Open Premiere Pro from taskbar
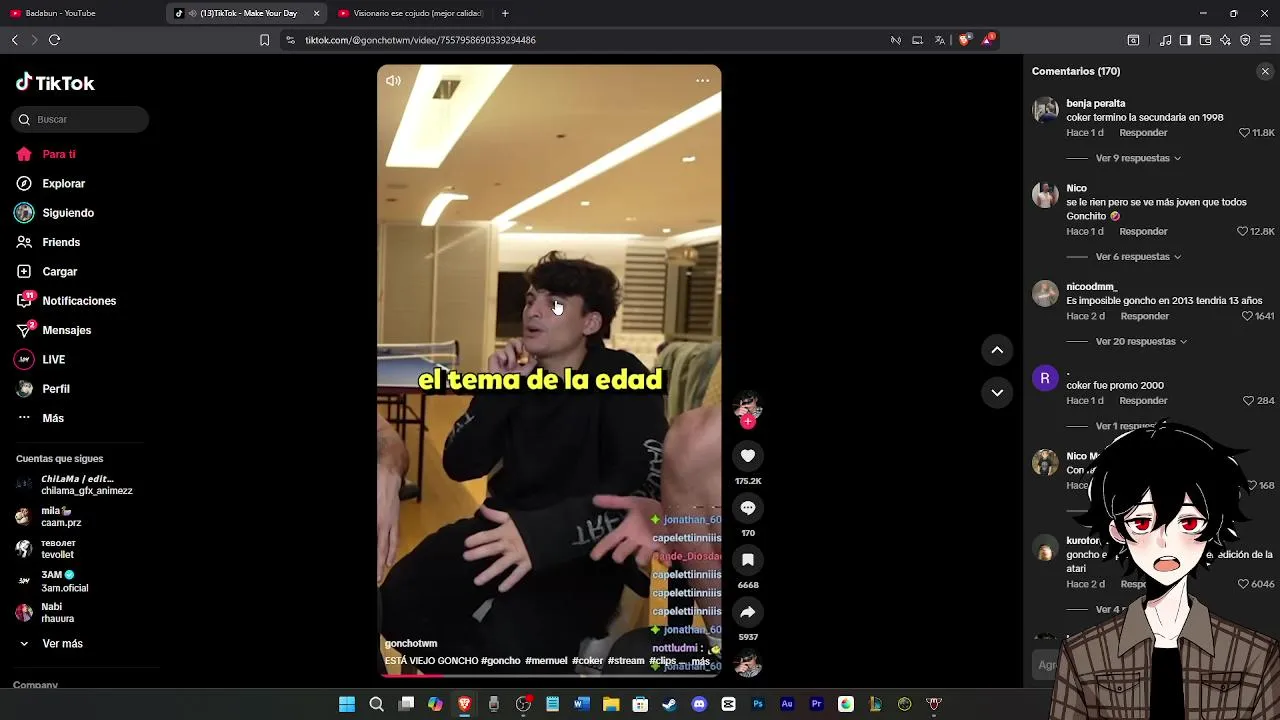 [x=816, y=704]
